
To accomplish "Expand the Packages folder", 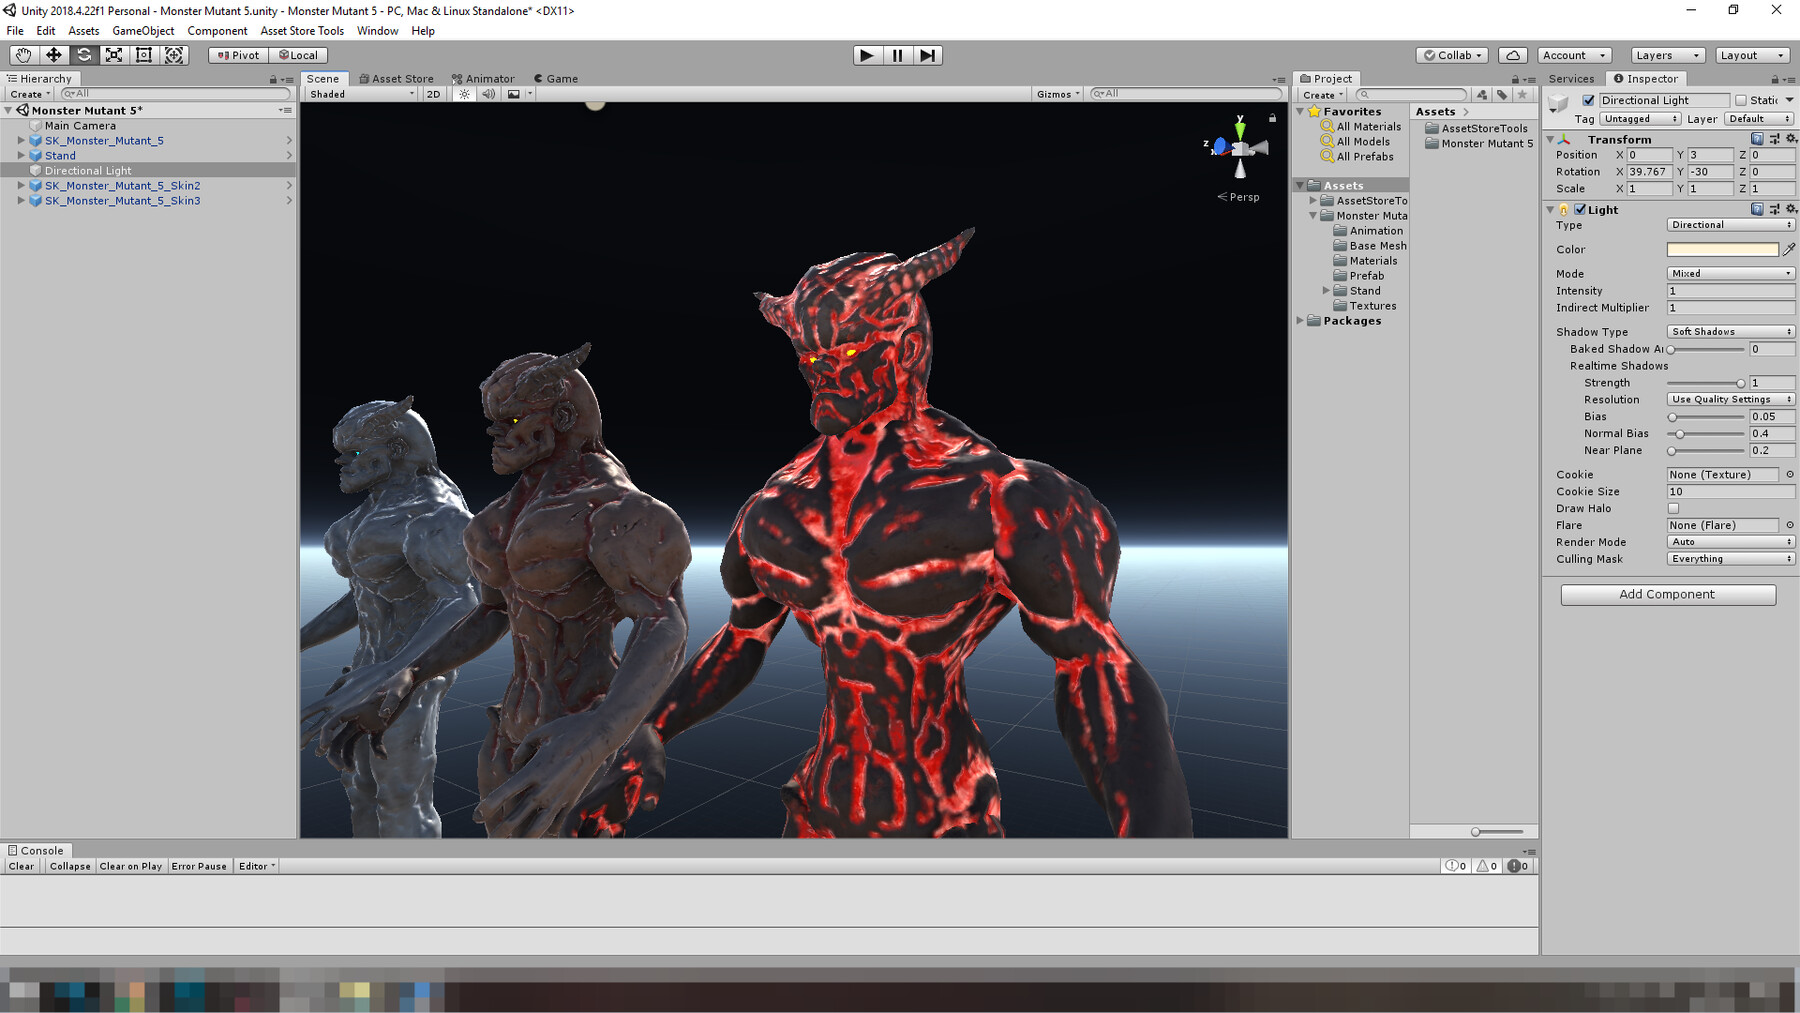I will (x=1300, y=321).
